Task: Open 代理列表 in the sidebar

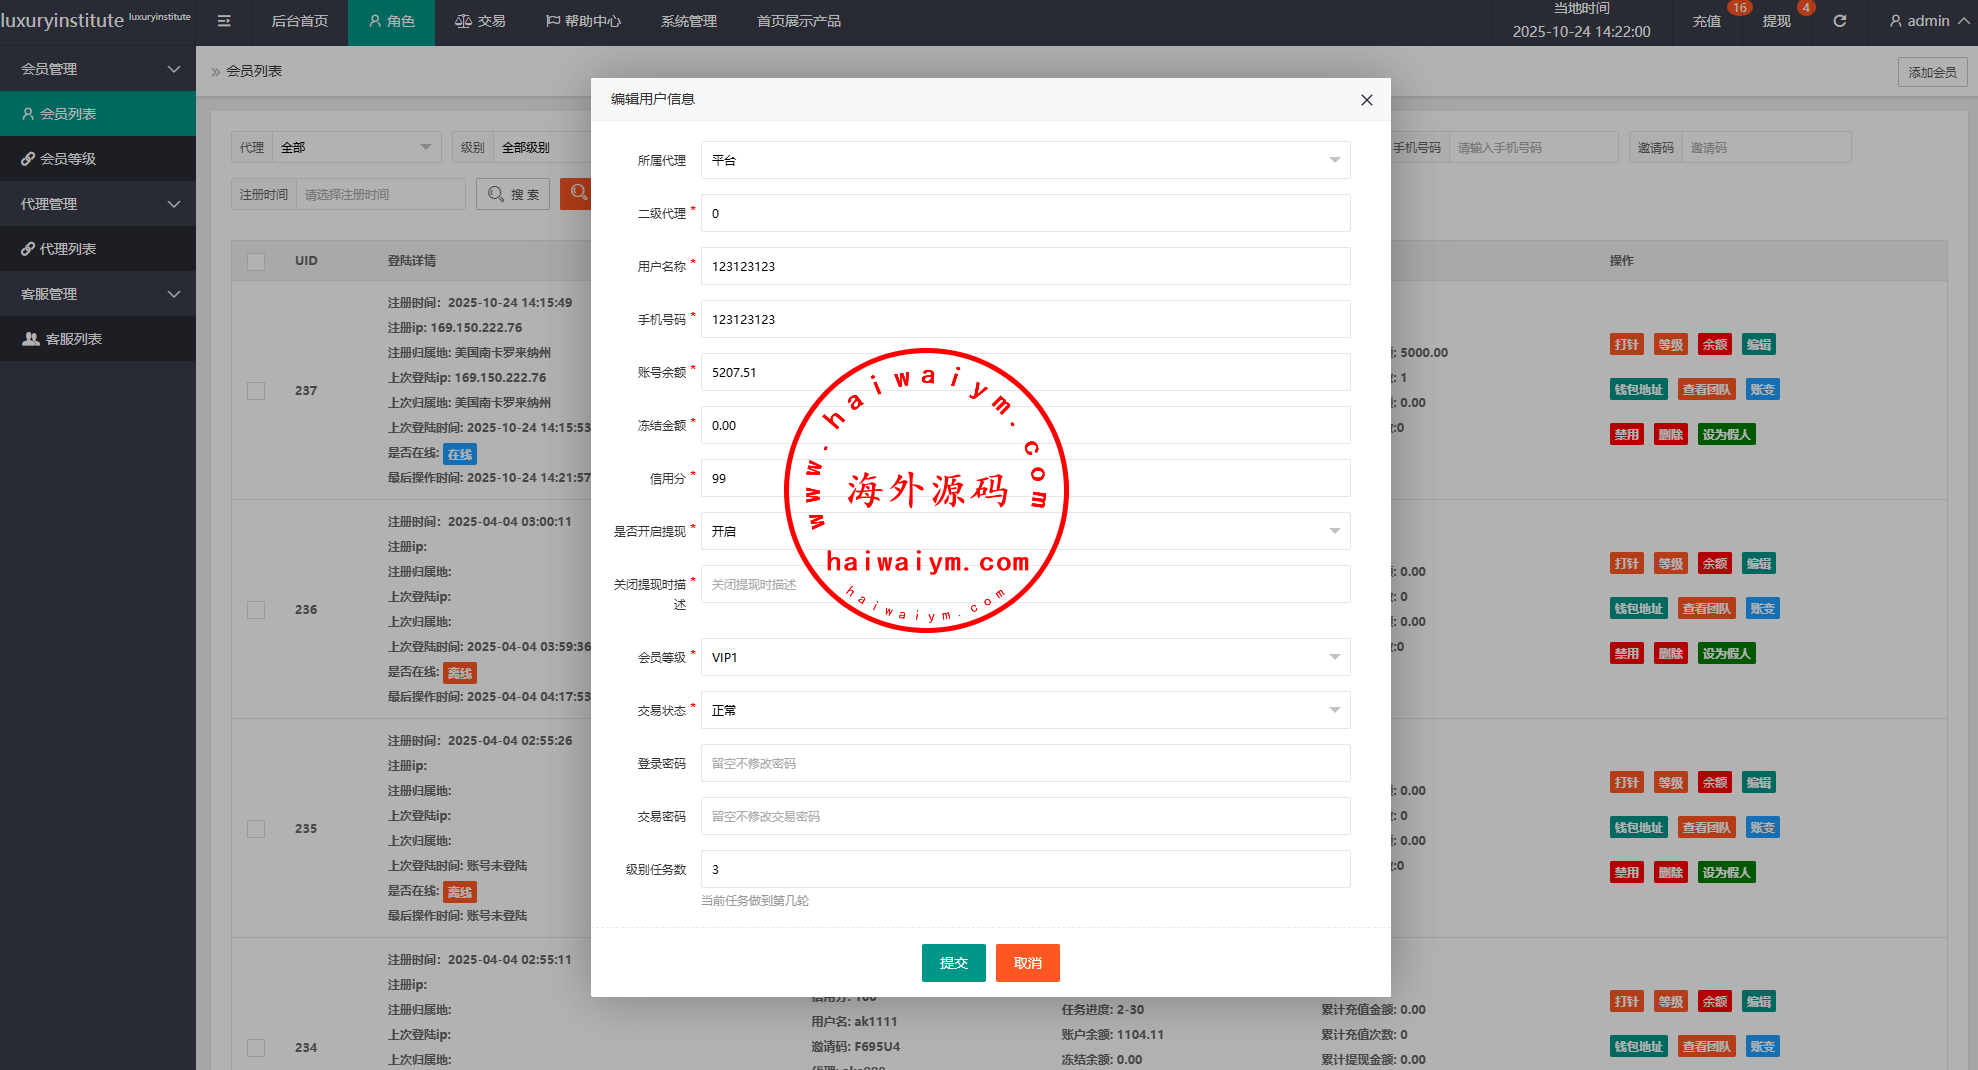Action: [x=67, y=249]
